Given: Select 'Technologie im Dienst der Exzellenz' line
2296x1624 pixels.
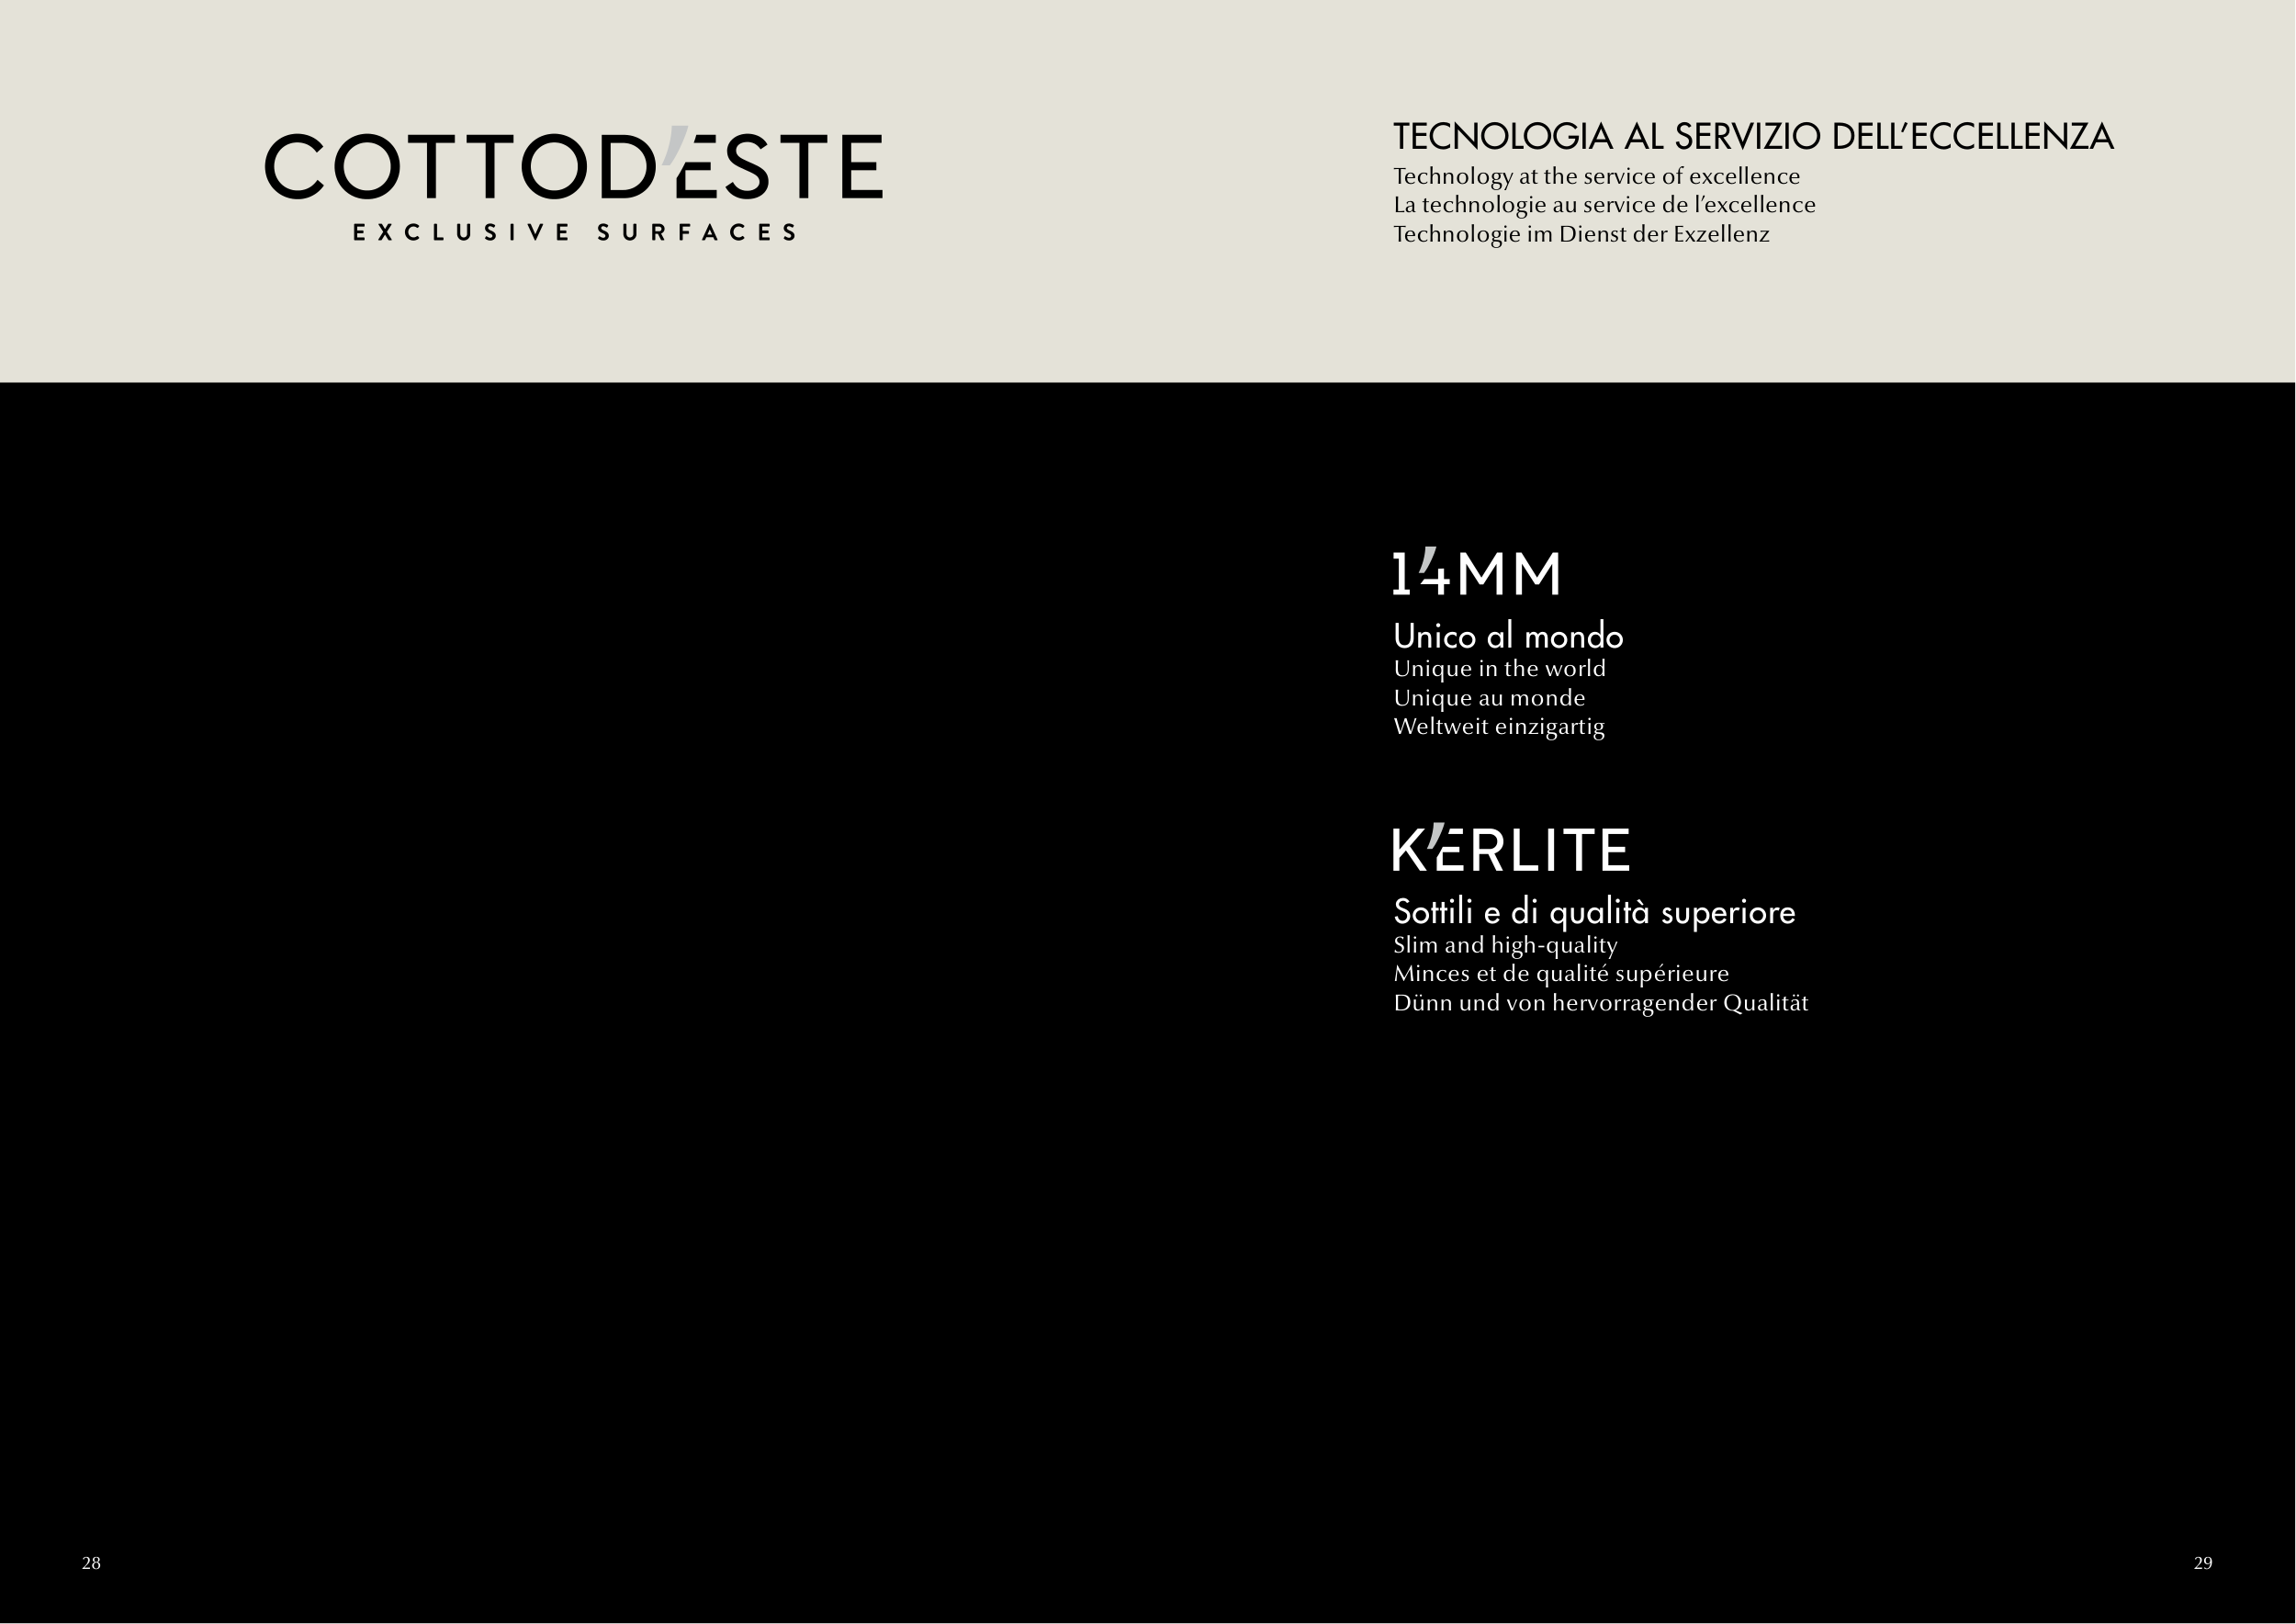Looking at the screenshot, I should pyautogui.click(x=1581, y=234).
